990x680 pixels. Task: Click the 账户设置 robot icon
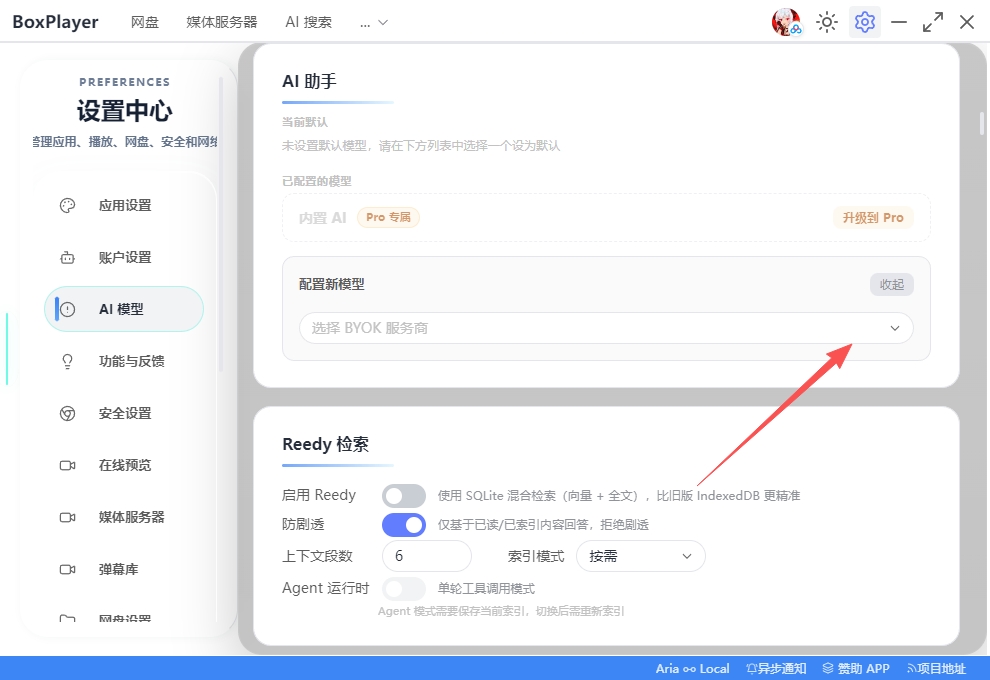point(68,258)
